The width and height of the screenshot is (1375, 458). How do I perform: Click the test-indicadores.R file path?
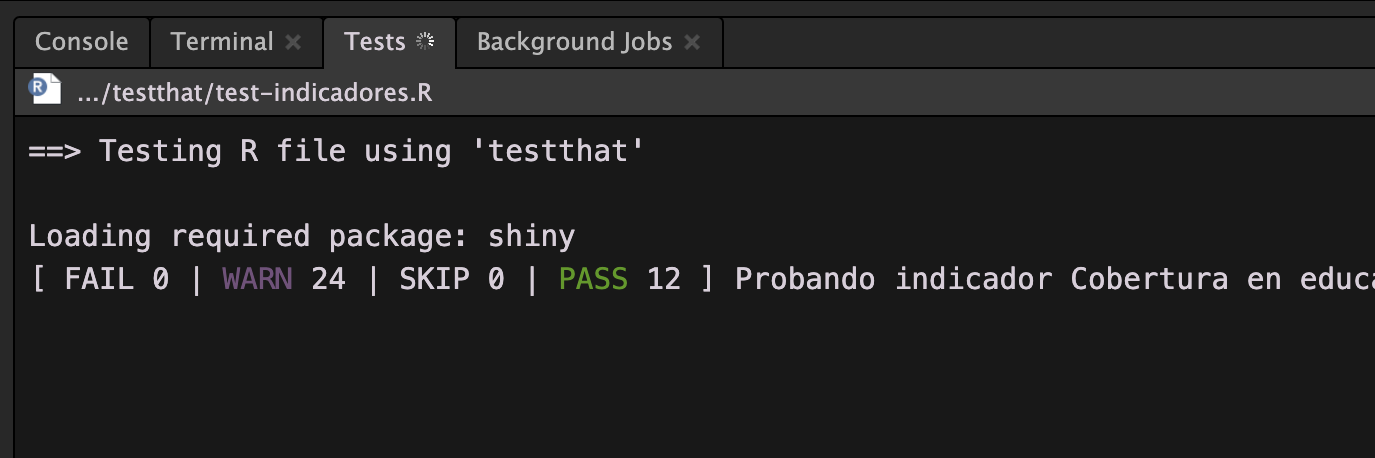point(254,93)
